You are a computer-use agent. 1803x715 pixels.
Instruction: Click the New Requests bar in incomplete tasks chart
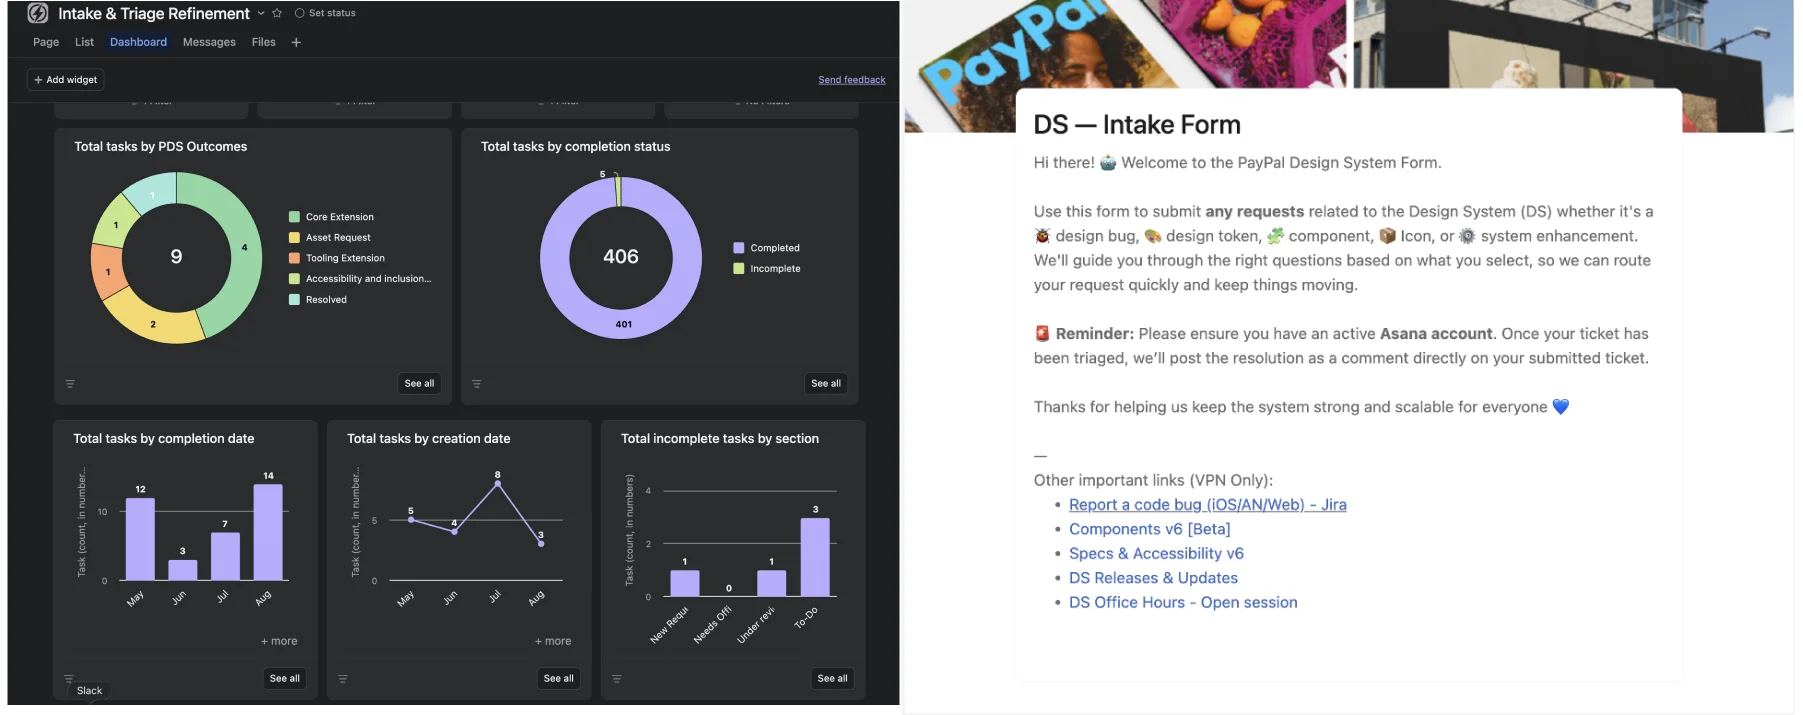point(685,583)
